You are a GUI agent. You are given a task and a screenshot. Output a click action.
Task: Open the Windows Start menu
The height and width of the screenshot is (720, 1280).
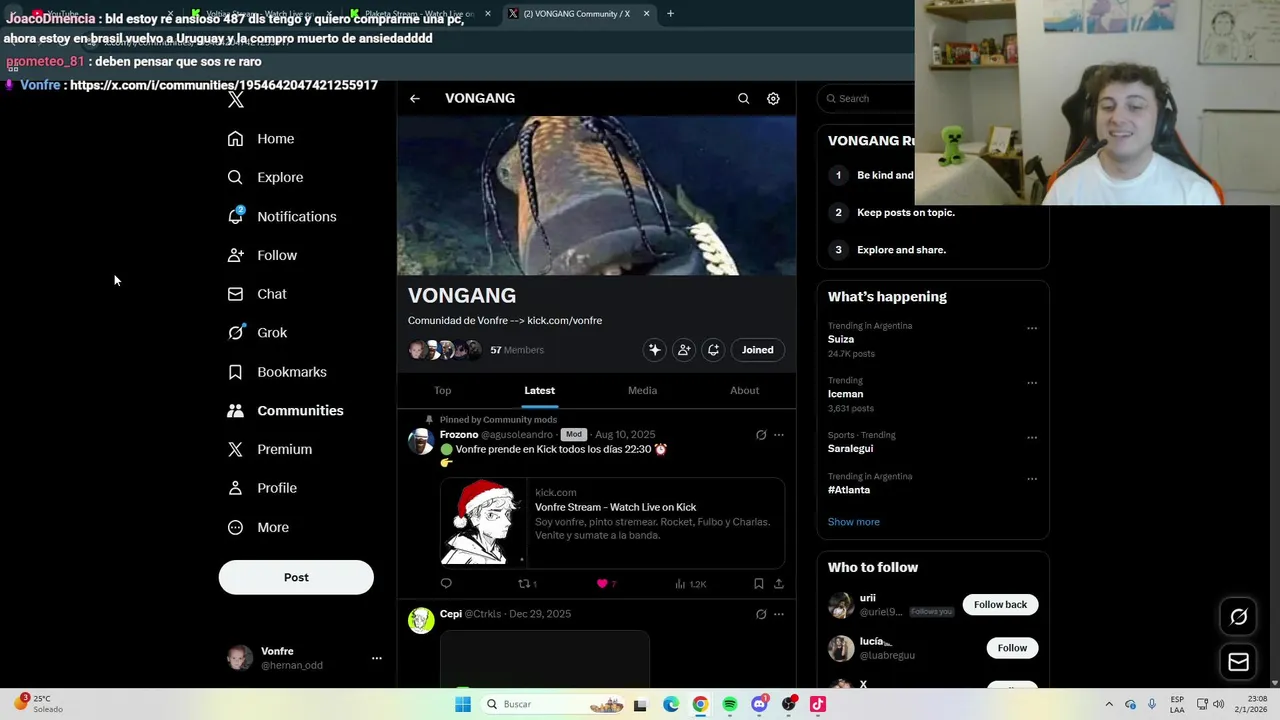463,704
